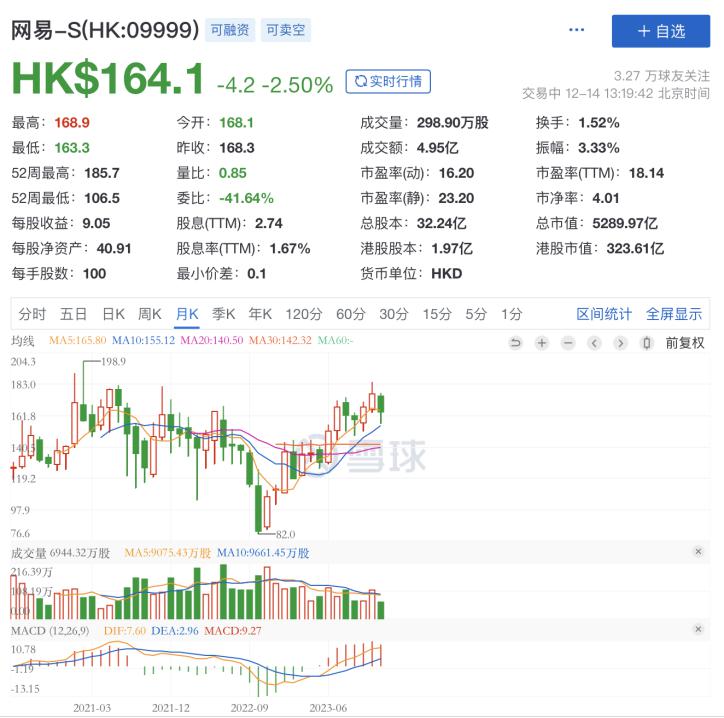Click the 可融资 tag

click(x=230, y=30)
